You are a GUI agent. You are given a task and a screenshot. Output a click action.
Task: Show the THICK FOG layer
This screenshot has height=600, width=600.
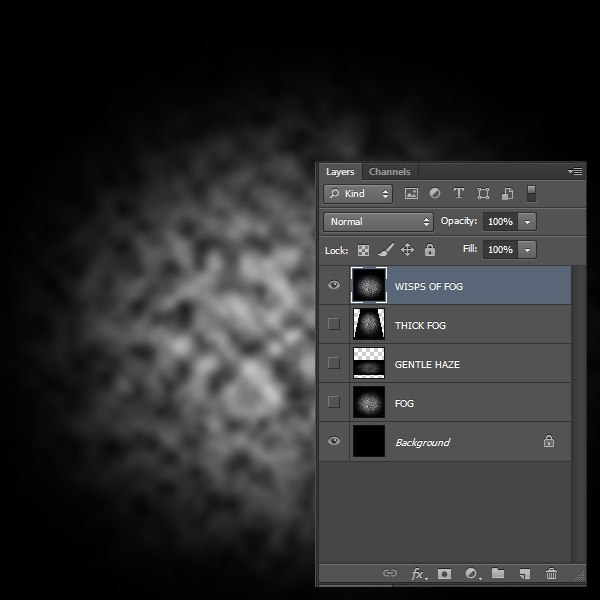(334, 324)
